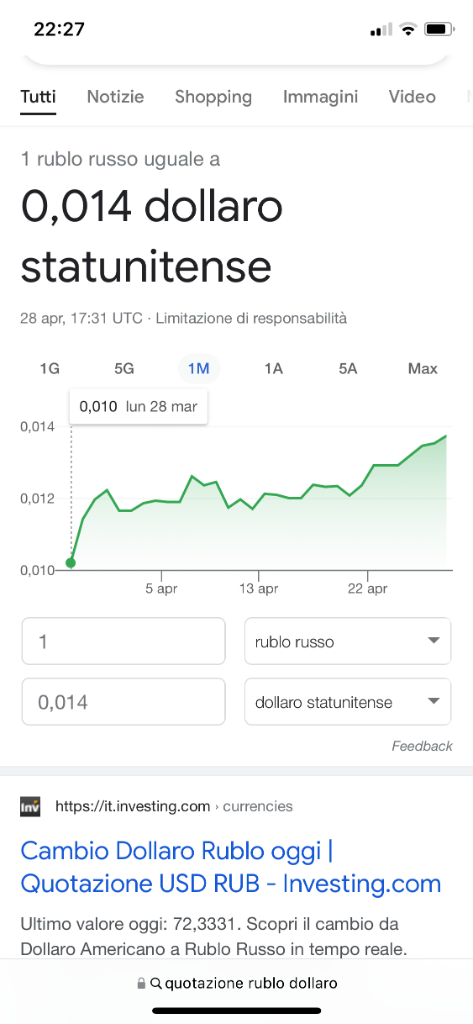Open Cambio Dollaro Rublo oggi result link
Viewport: 473px width, 1024px height.
point(231,868)
